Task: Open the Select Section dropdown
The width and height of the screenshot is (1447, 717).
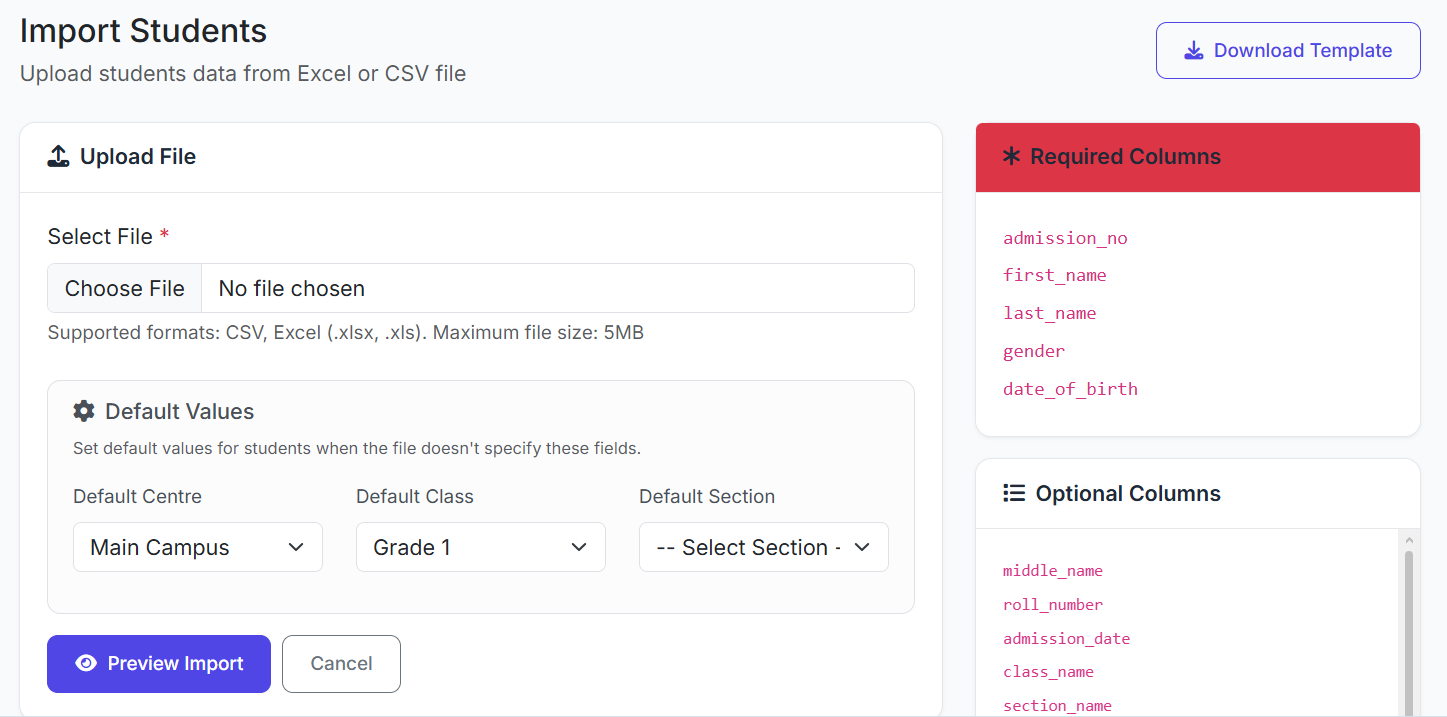Action: pyautogui.click(x=763, y=547)
